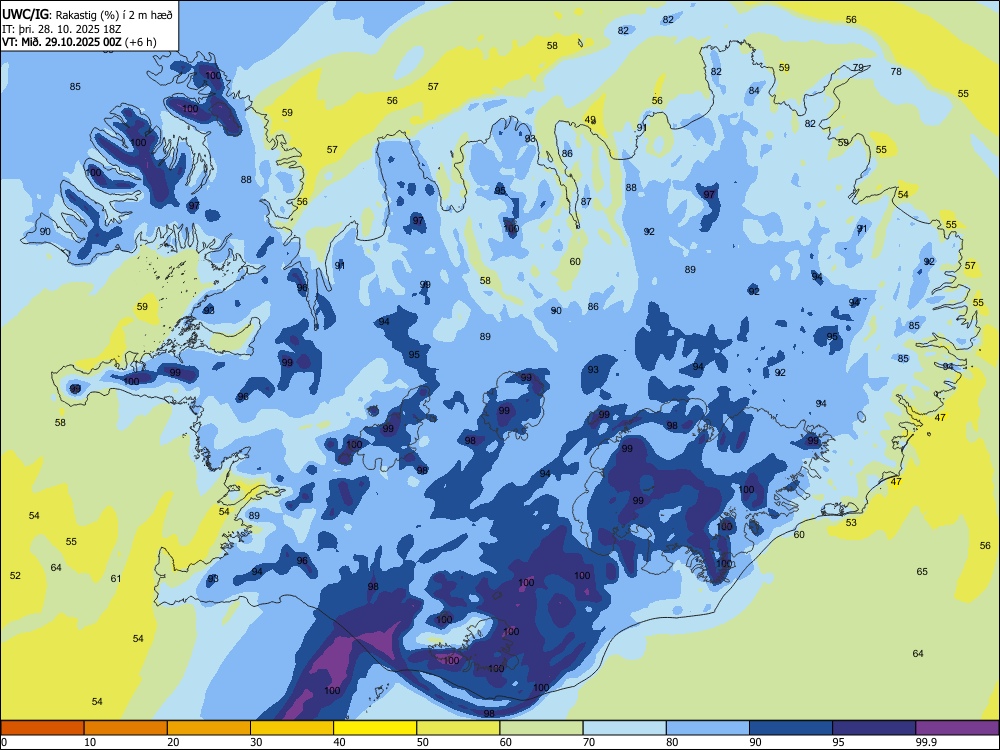Click the legend scale label '10'
This screenshot has width=1000, height=750.
click(90, 742)
